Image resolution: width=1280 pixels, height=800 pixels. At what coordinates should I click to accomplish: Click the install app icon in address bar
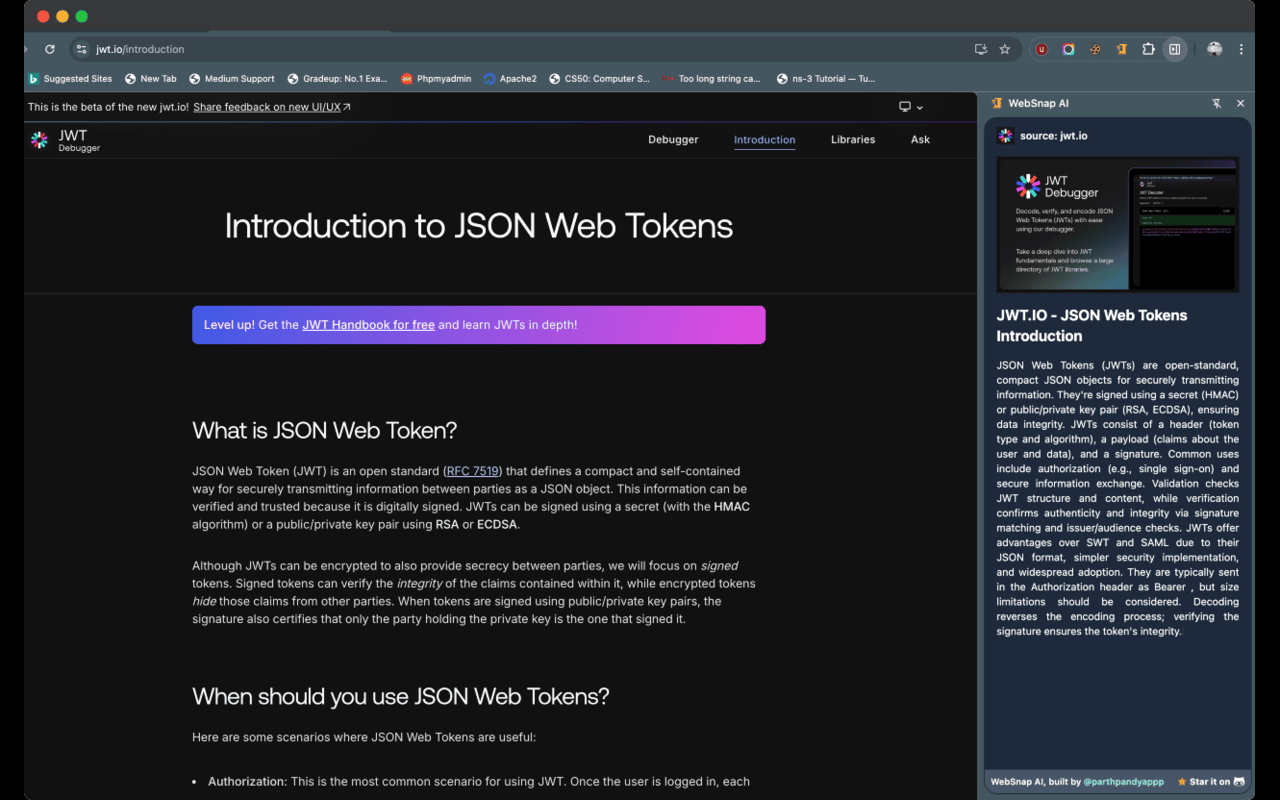click(981, 49)
